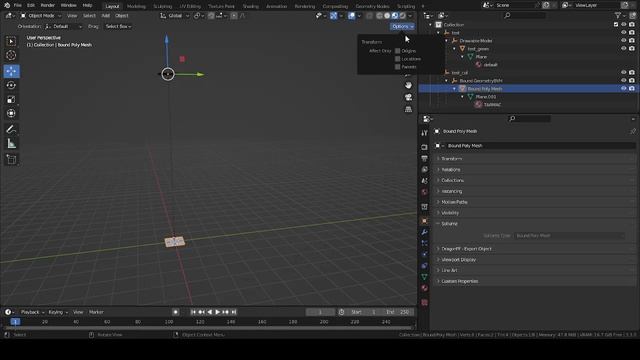Disable render camera for Bound Geometry BVH
The image size is (640, 360).
pyautogui.click(x=632, y=80)
